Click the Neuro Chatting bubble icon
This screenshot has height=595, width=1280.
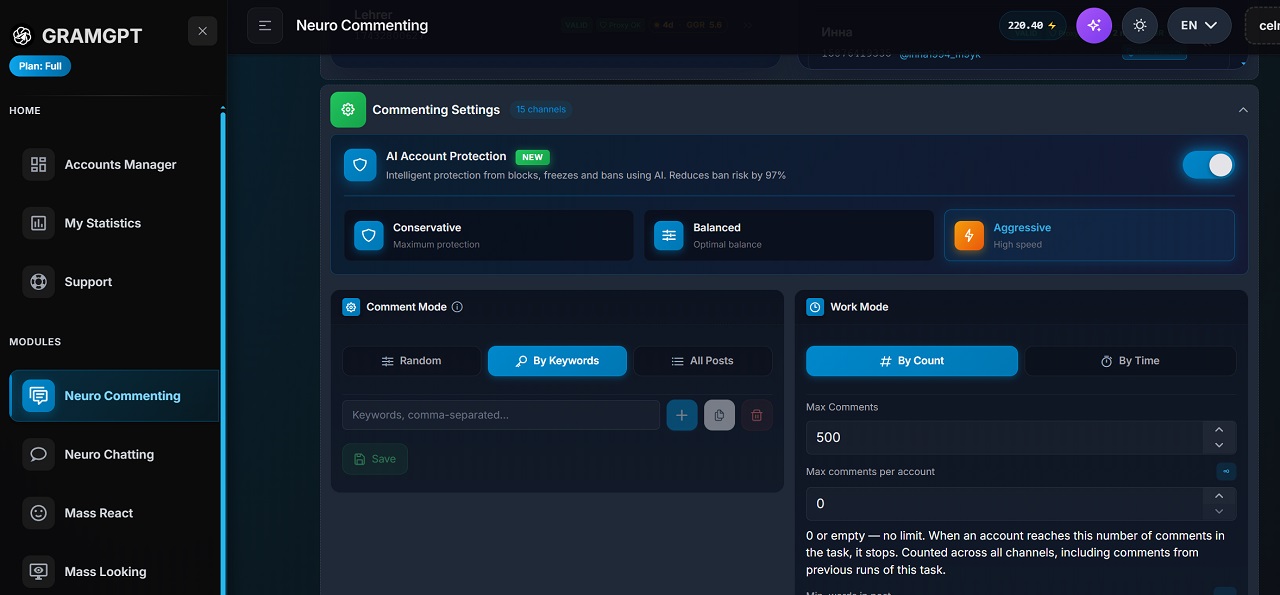click(39, 454)
